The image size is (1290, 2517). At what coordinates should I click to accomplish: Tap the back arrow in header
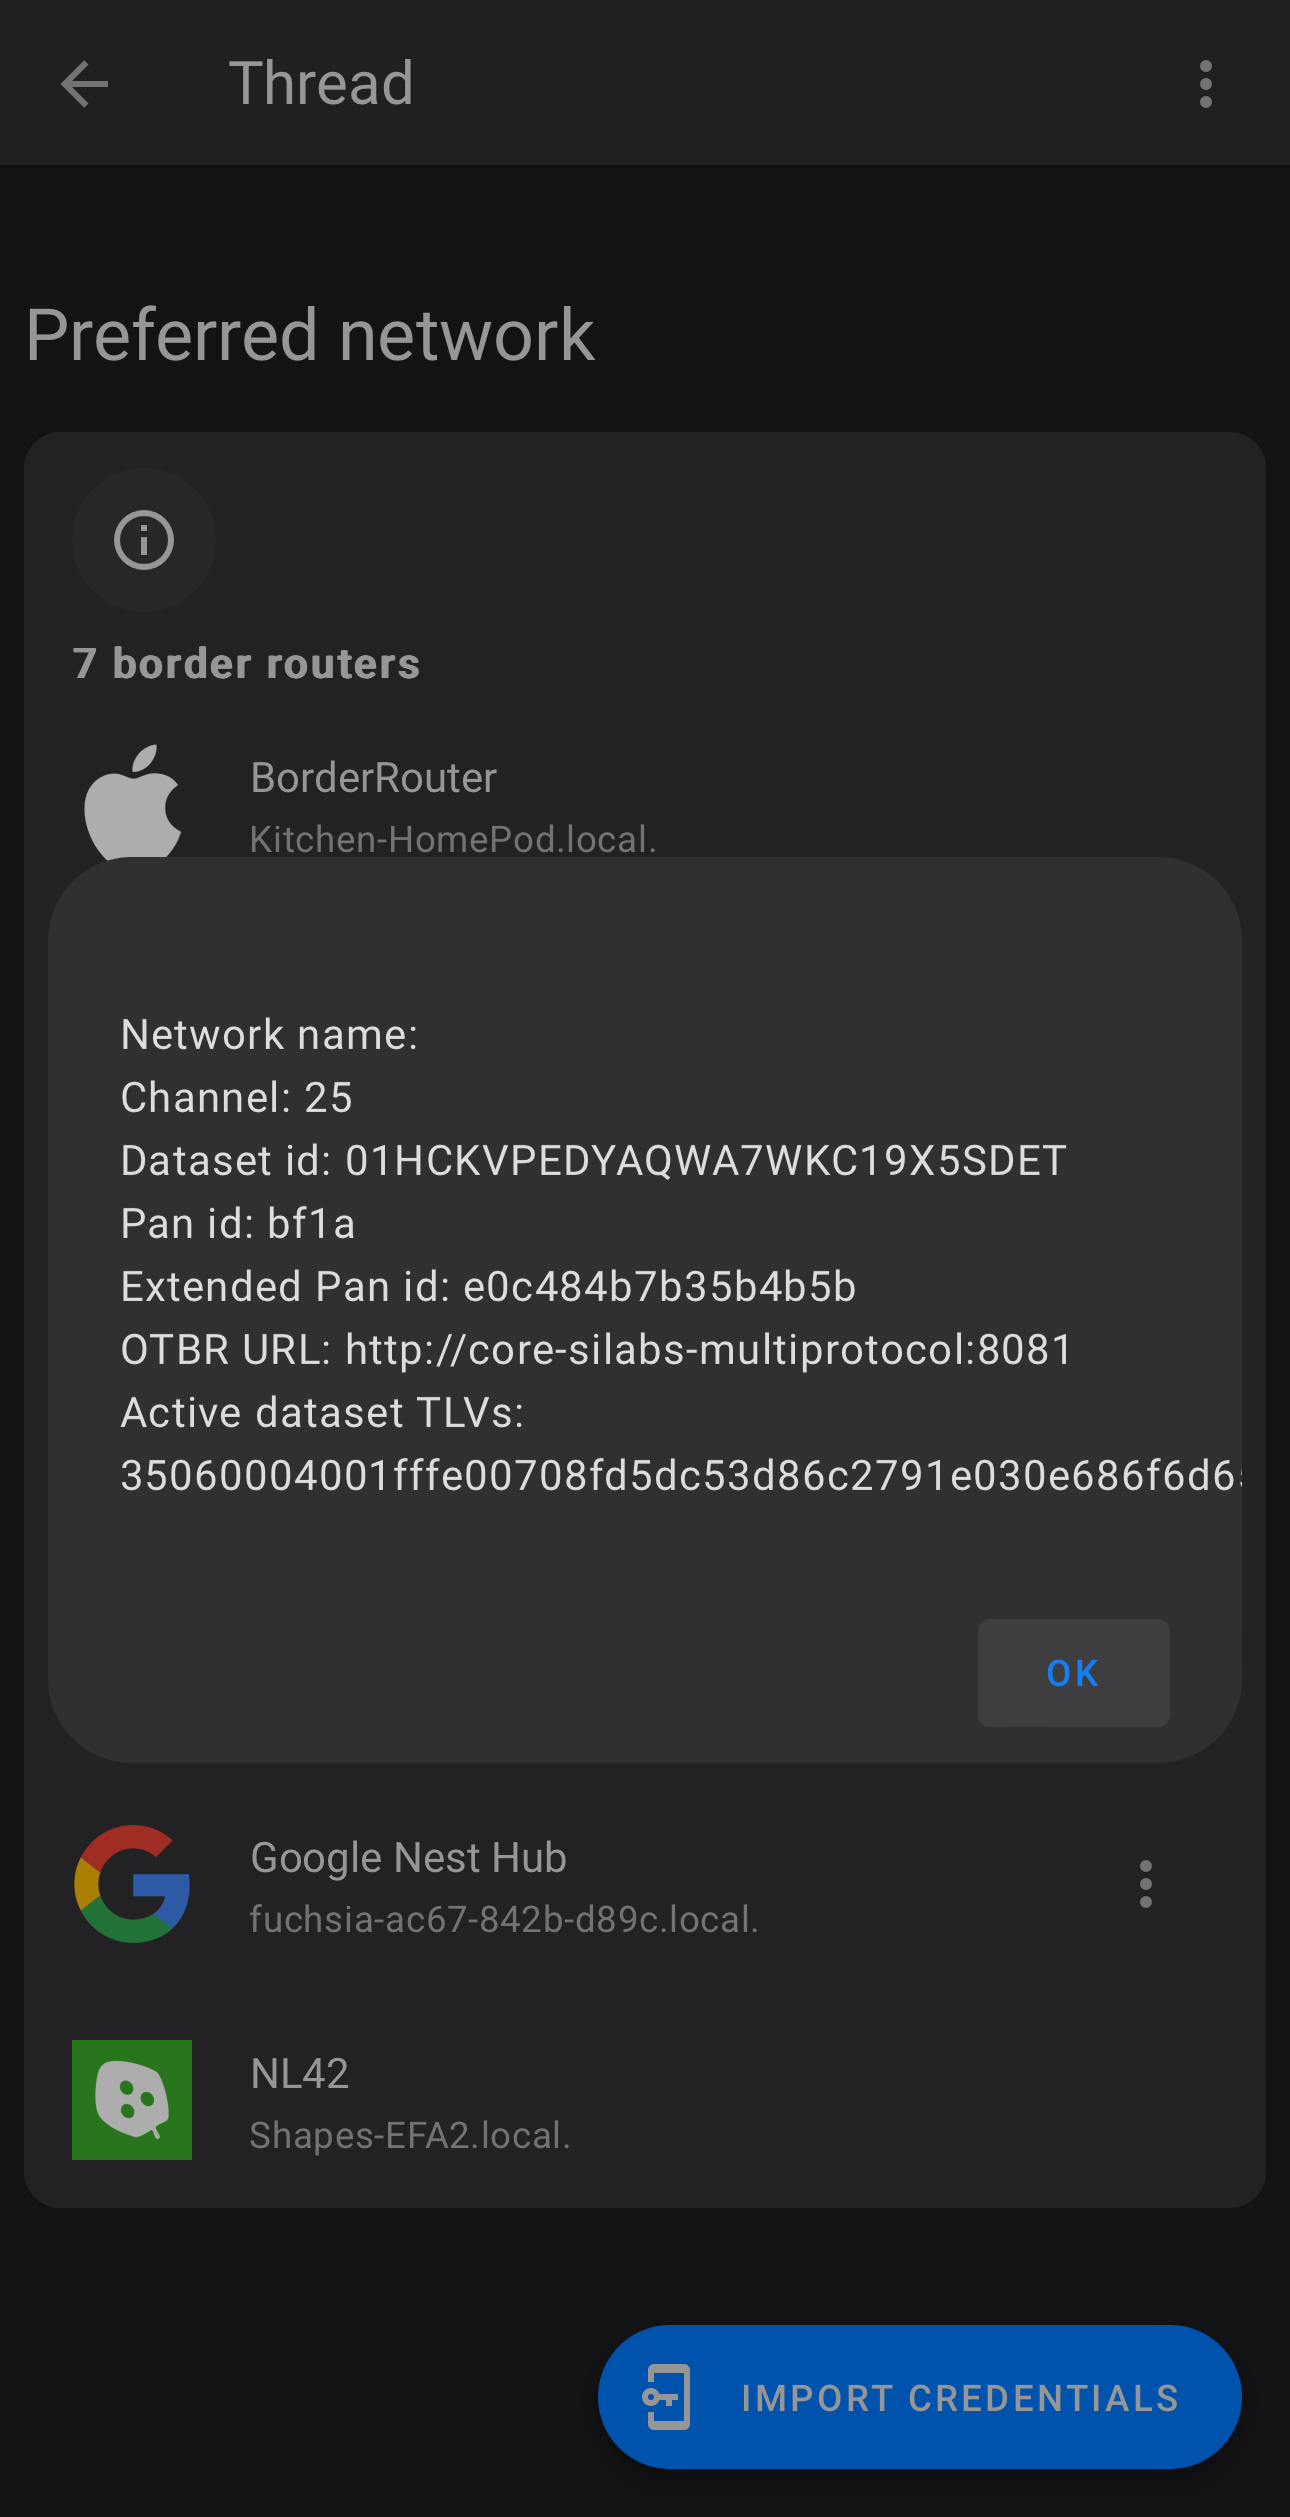coord(84,83)
